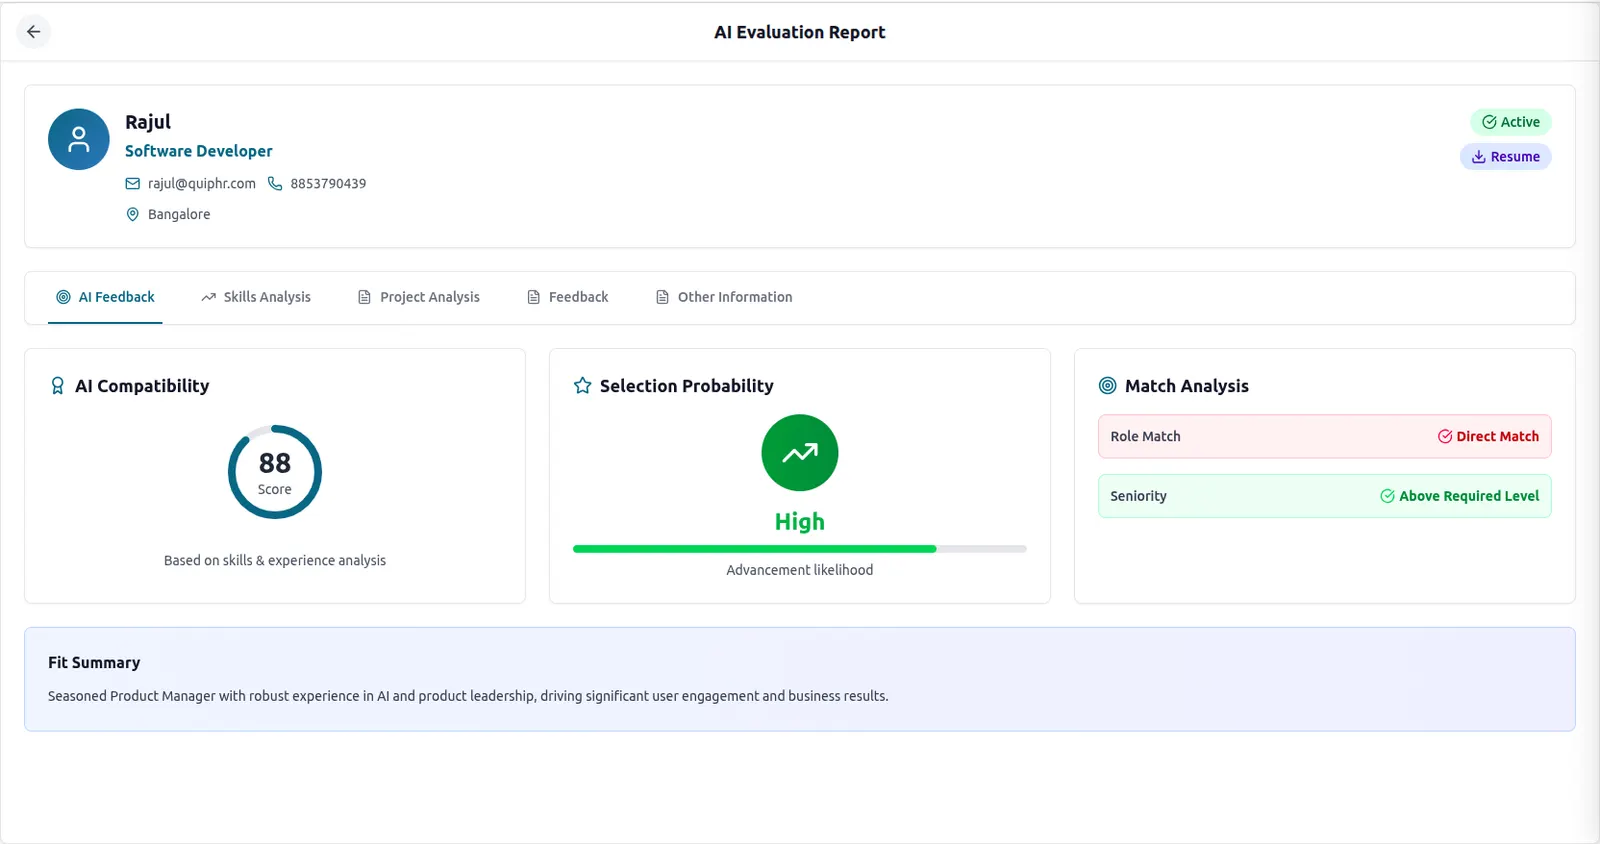
Task: Click the Fit Summary heading
Action: click(x=94, y=663)
